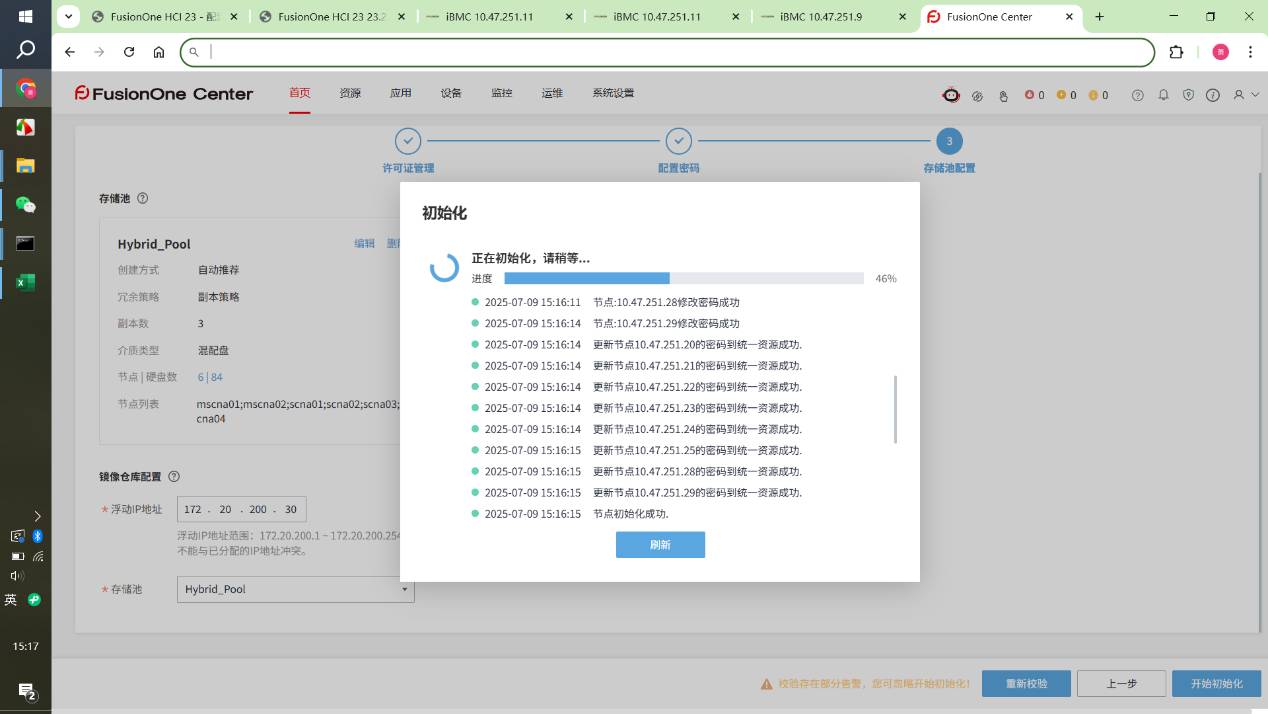The image size is (1268, 714).
Task: Open the 运维 menu
Action: (x=552, y=93)
